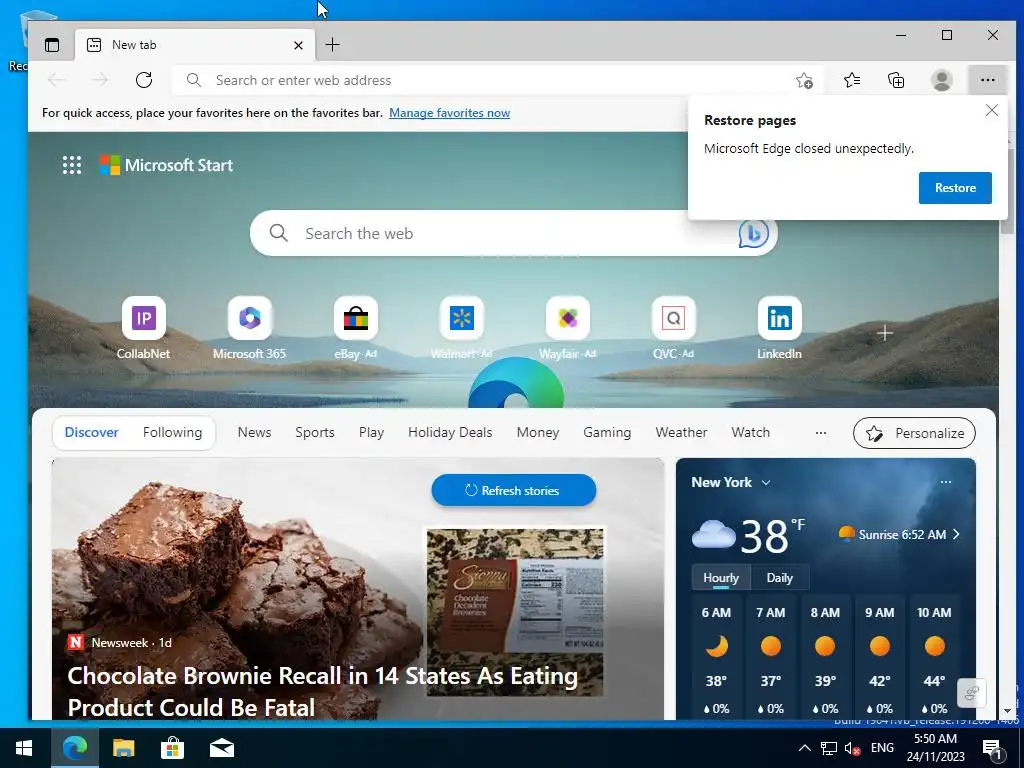Open the eBay quick link

click(356, 328)
